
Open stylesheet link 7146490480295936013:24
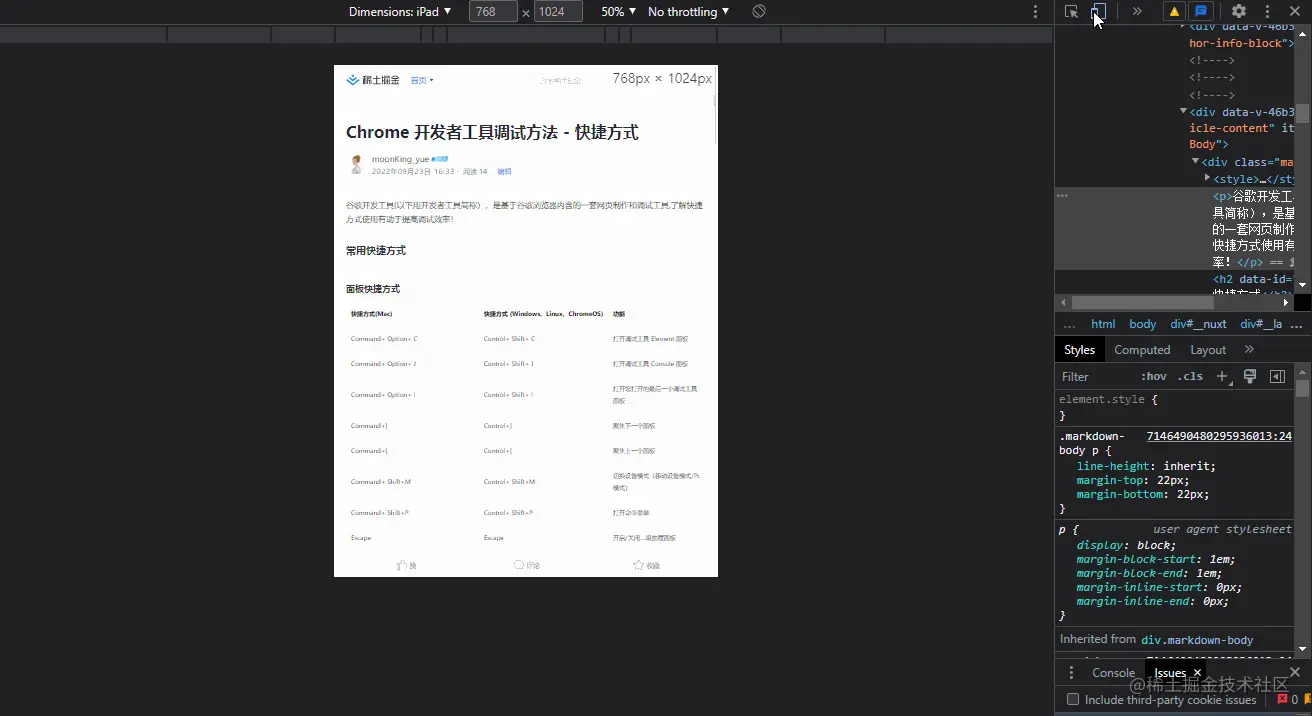pyautogui.click(x=1219, y=436)
